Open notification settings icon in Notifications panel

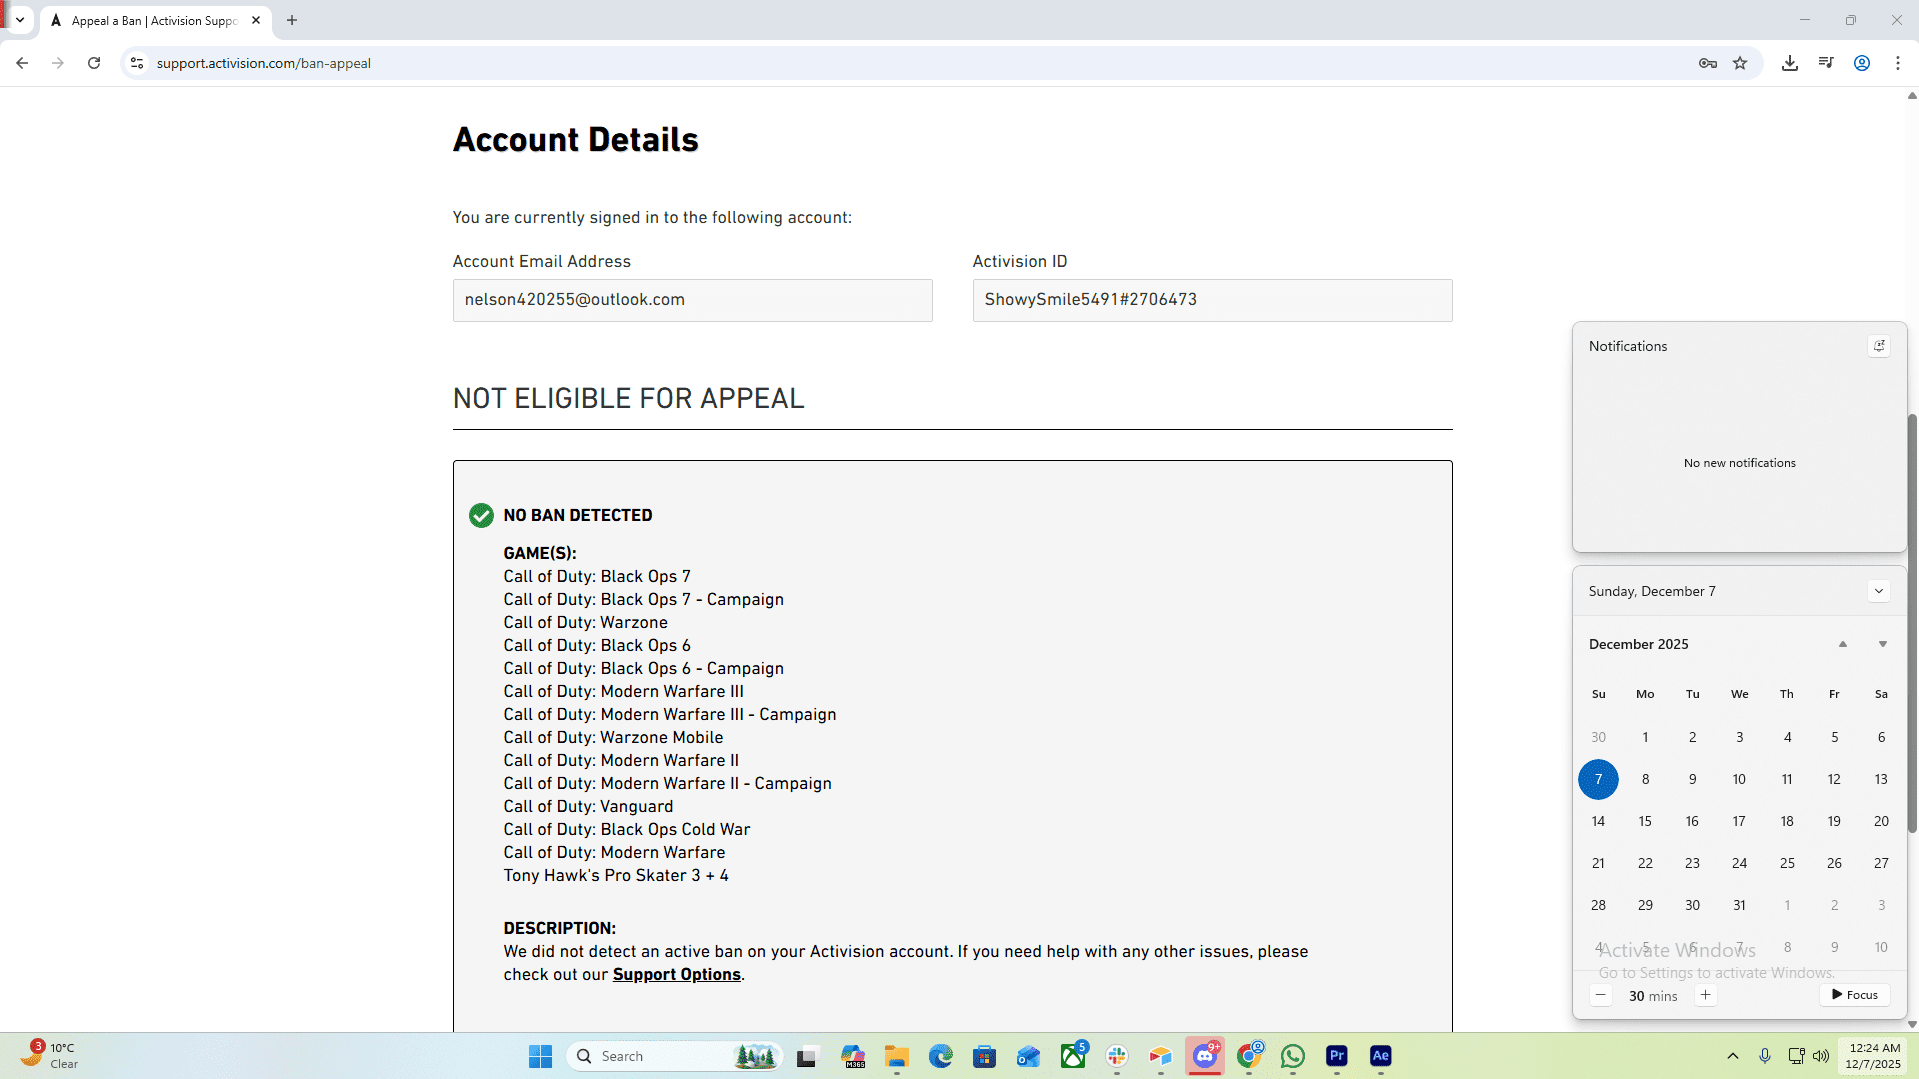pyautogui.click(x=1879, y=346)
